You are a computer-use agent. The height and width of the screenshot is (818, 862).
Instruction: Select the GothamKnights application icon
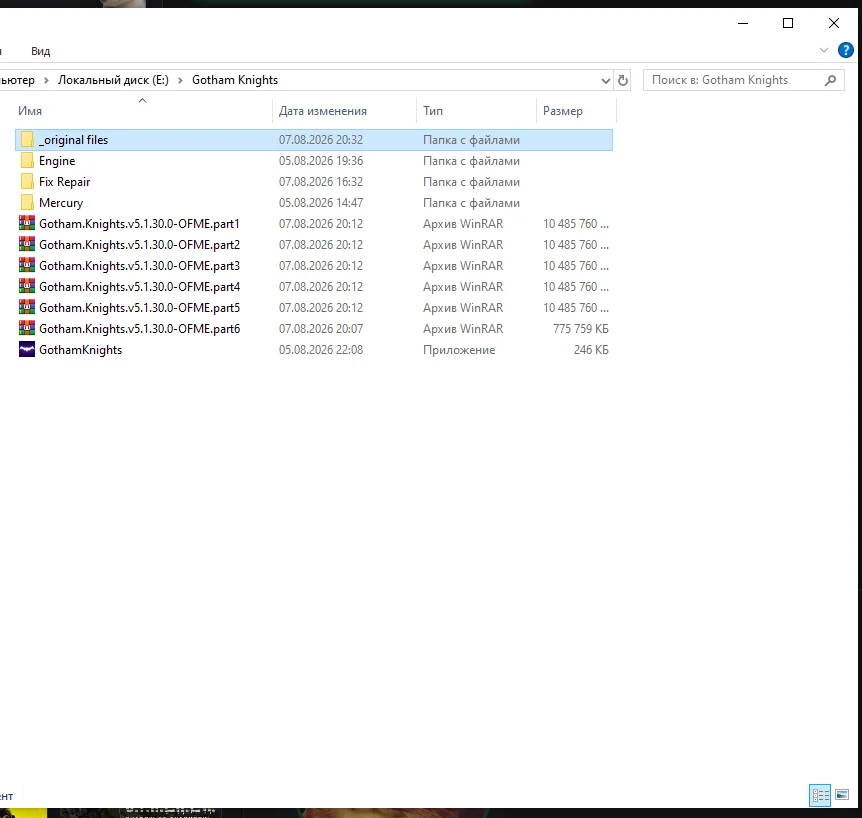click(x=27, y=349)
